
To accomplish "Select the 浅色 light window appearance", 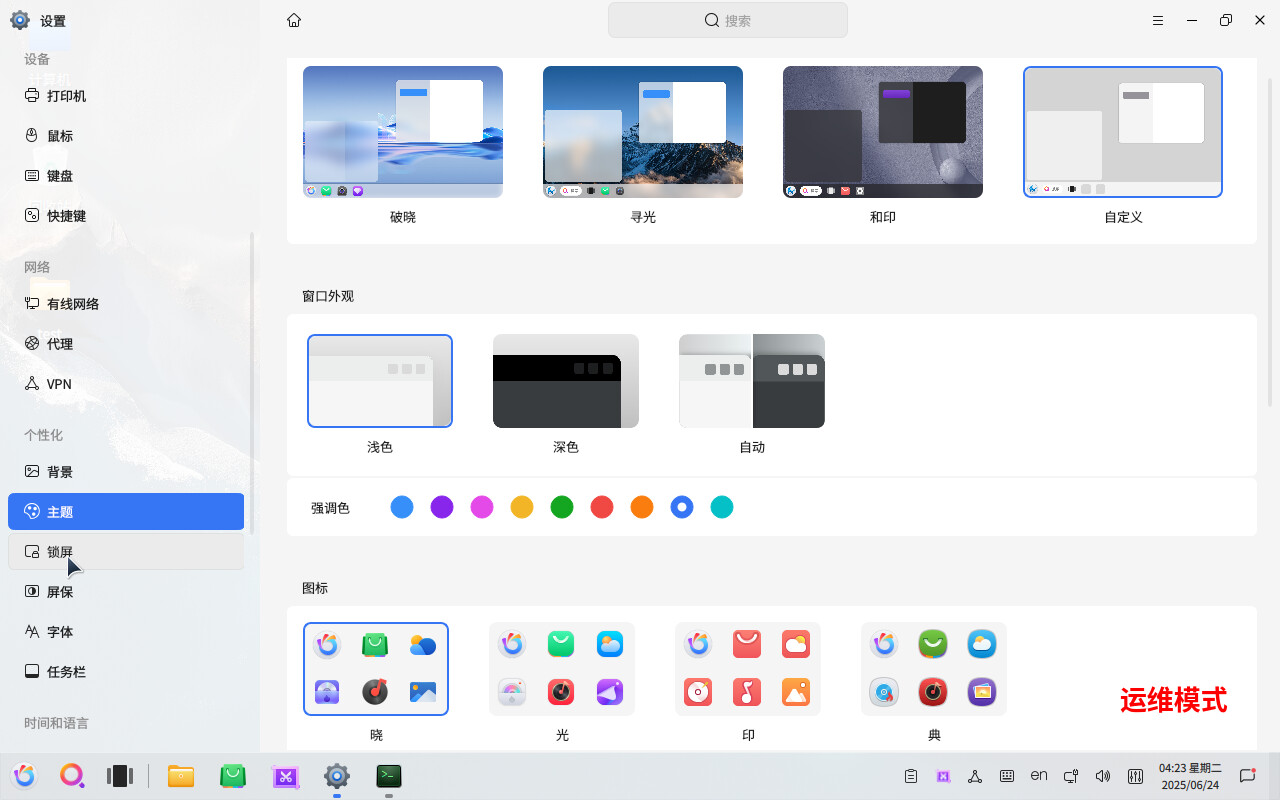I will (x=380, y=381).
